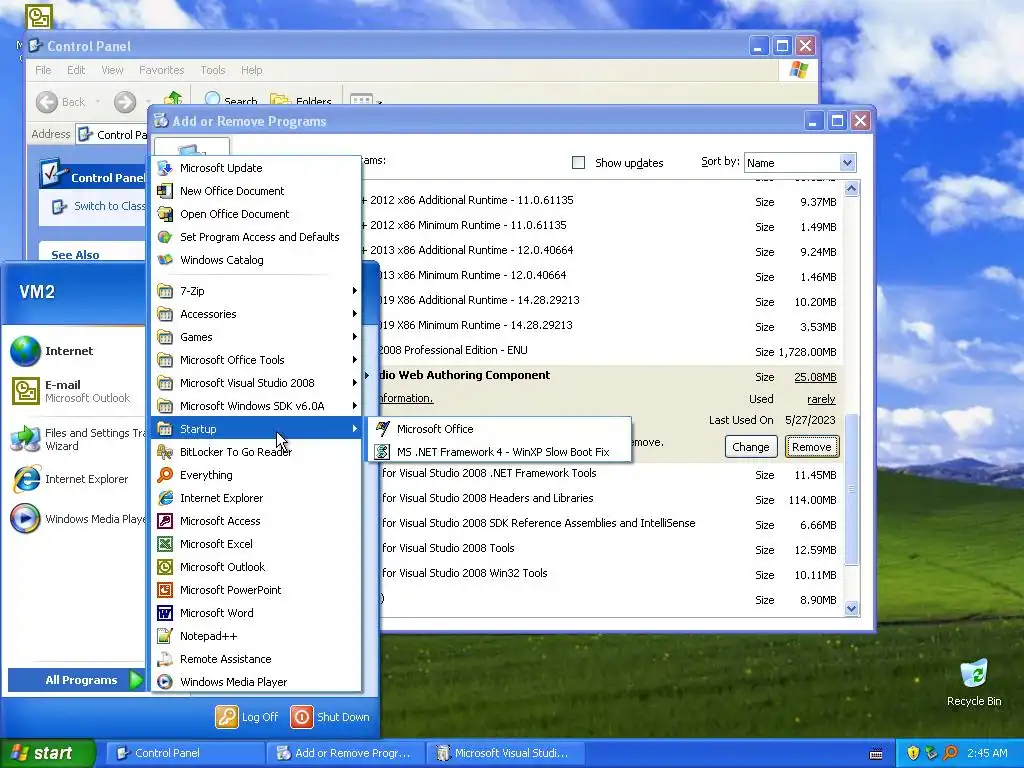Expand the Microsoft Visual Studio 2008 folder
1024x768 pixels.
256,383
